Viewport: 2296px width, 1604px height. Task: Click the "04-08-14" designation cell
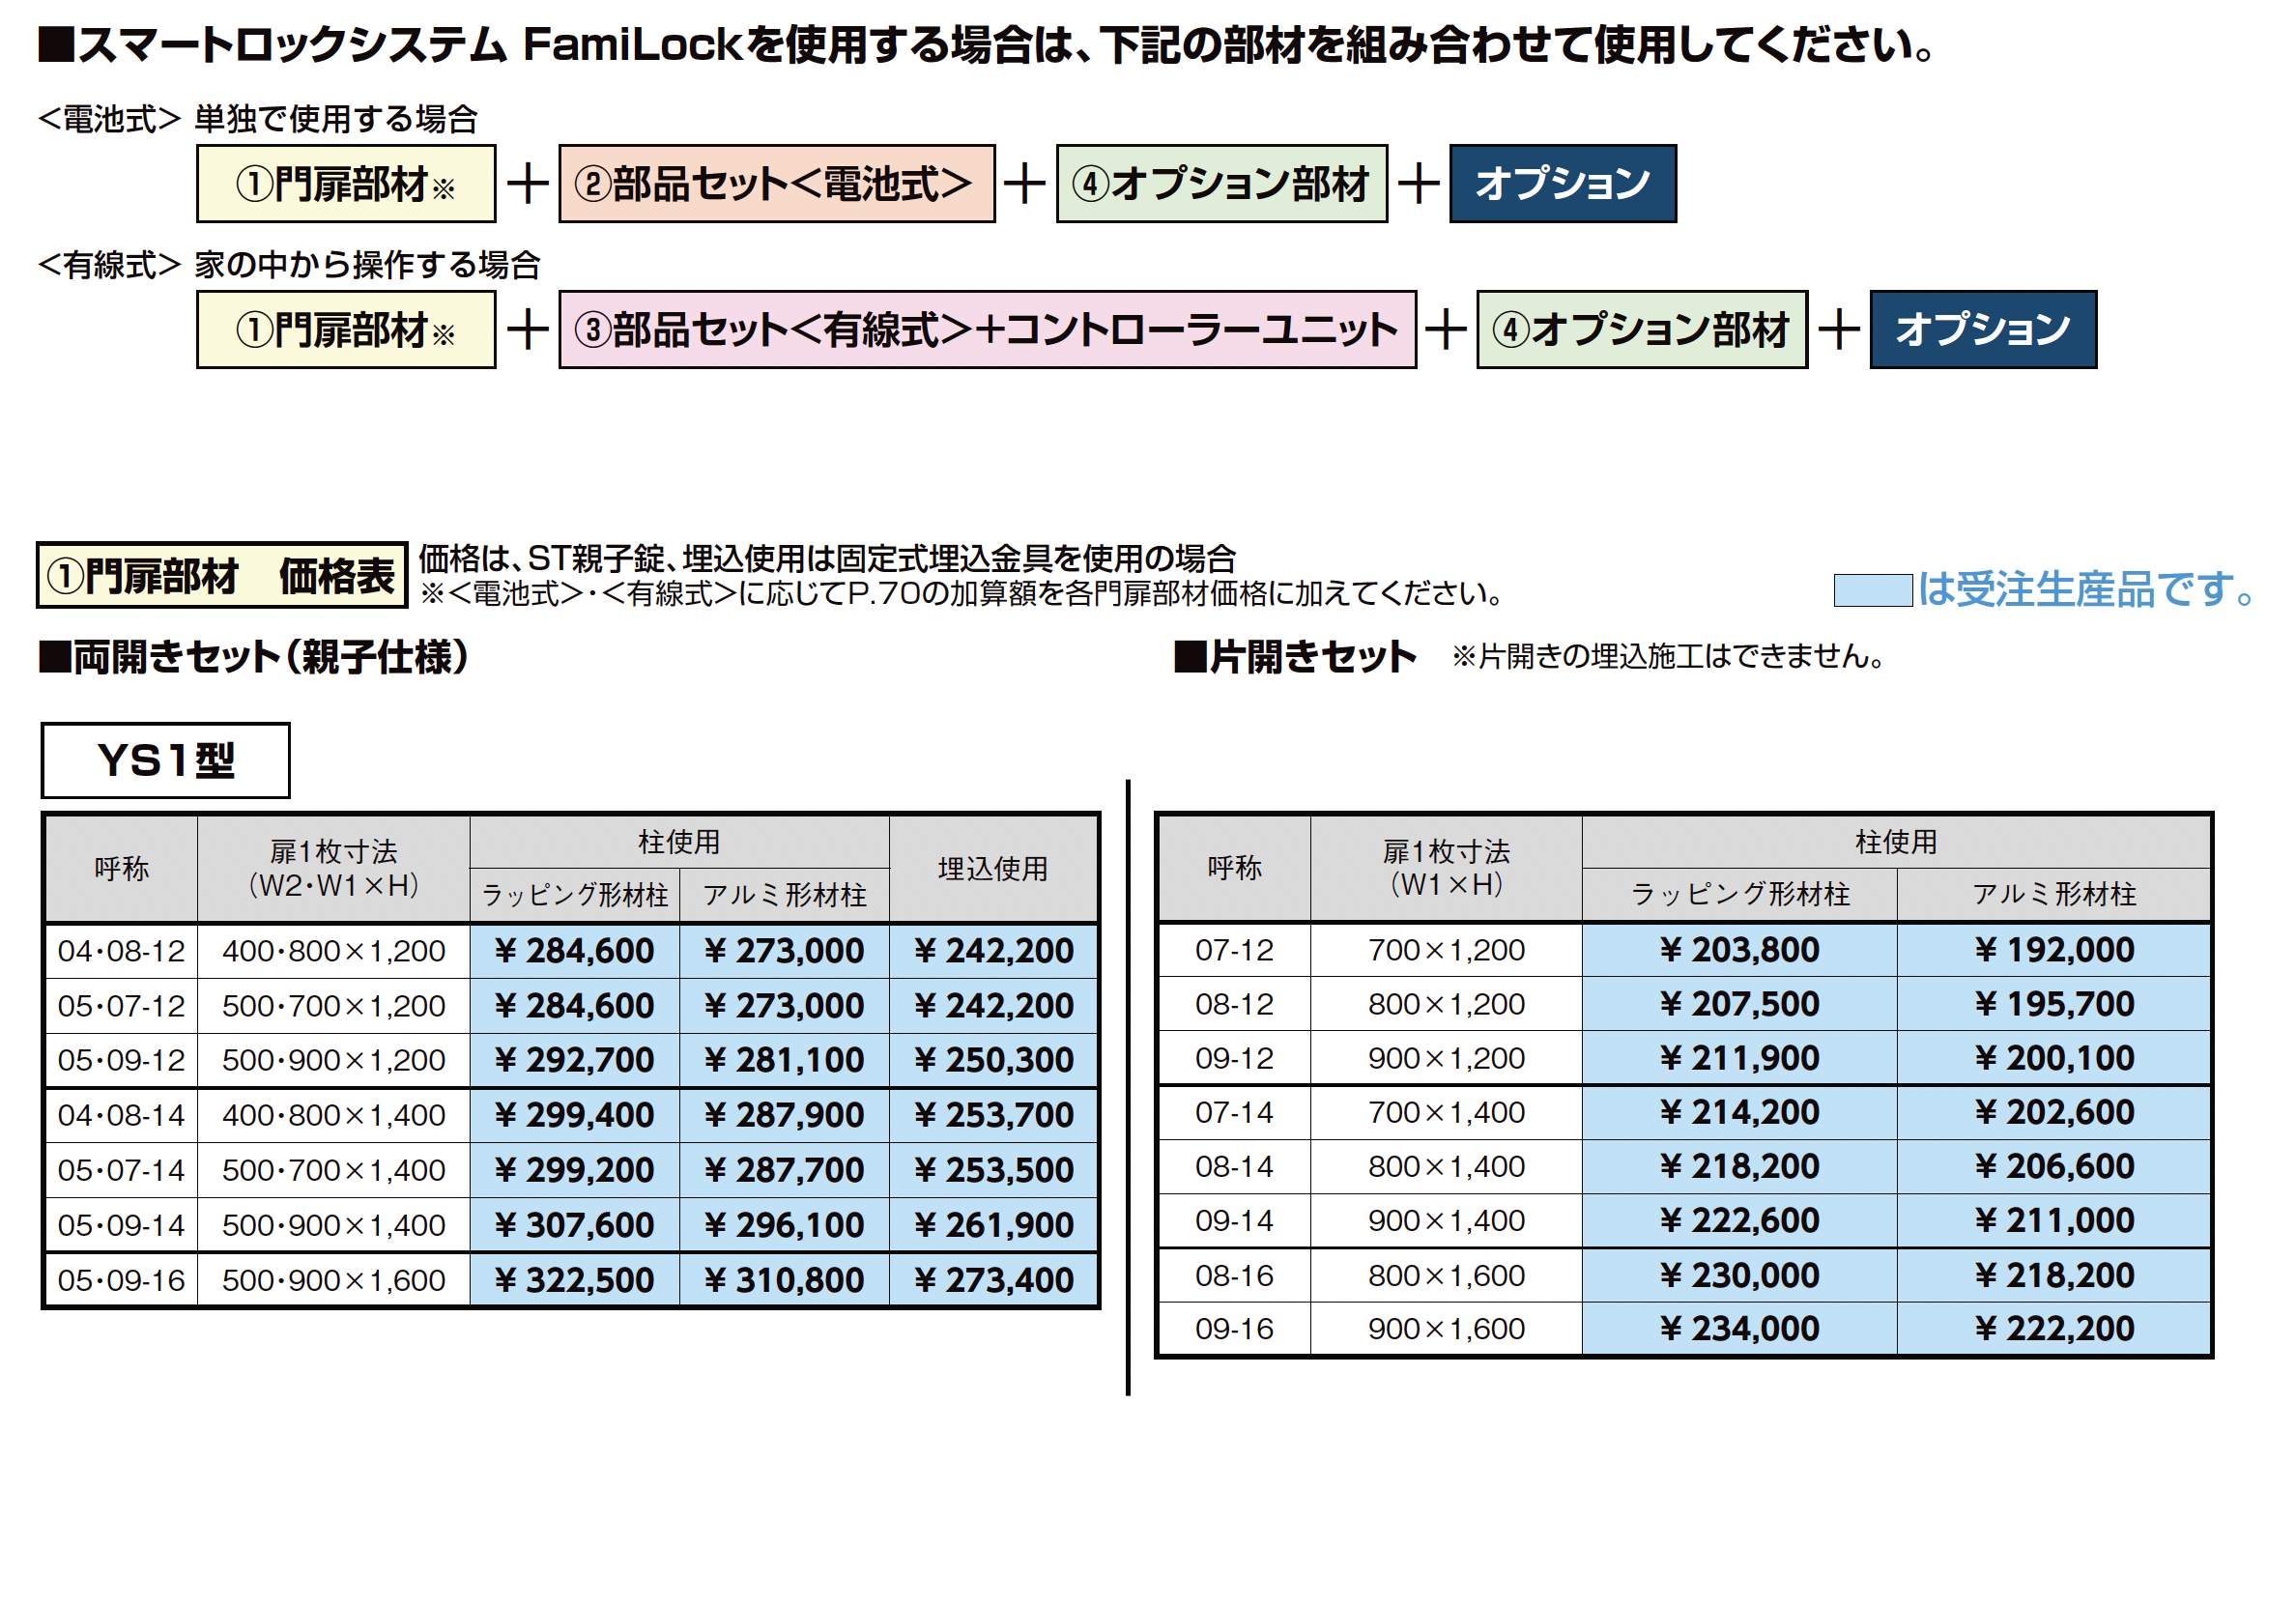click(122, 1115)
